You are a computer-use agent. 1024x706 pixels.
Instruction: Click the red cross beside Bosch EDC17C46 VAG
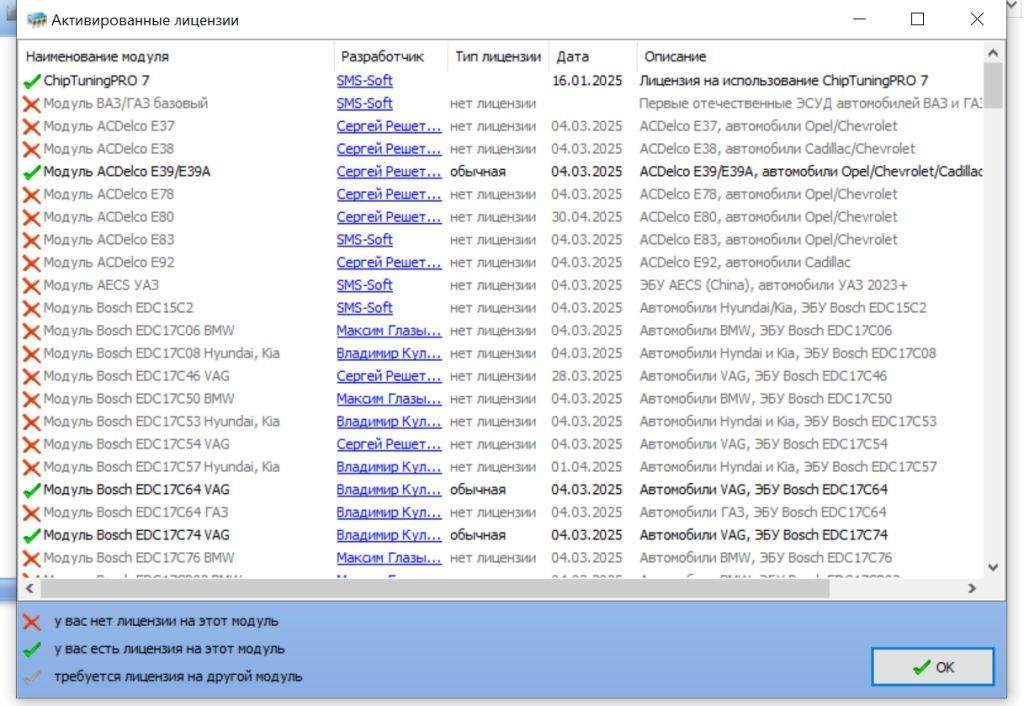point(31,377)
